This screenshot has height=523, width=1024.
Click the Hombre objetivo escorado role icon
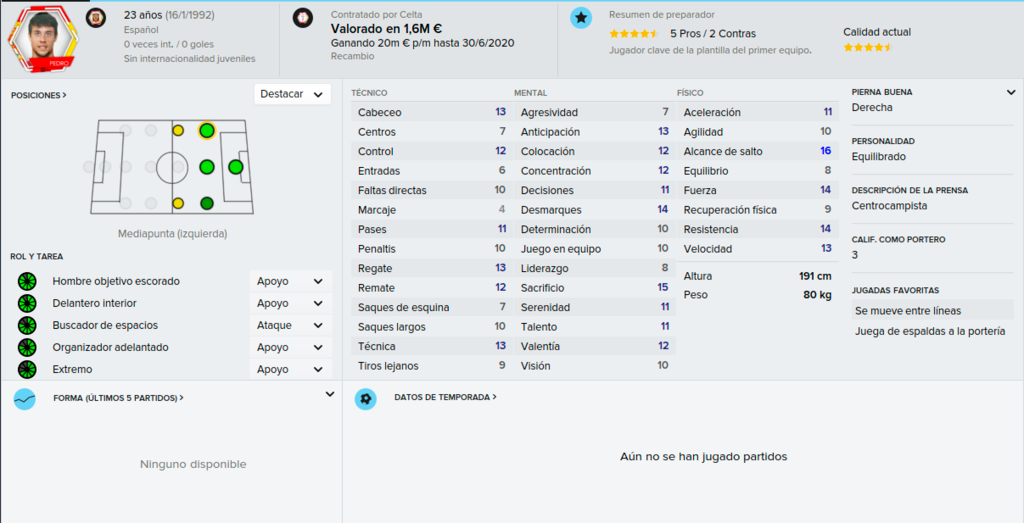coord(27,281)
